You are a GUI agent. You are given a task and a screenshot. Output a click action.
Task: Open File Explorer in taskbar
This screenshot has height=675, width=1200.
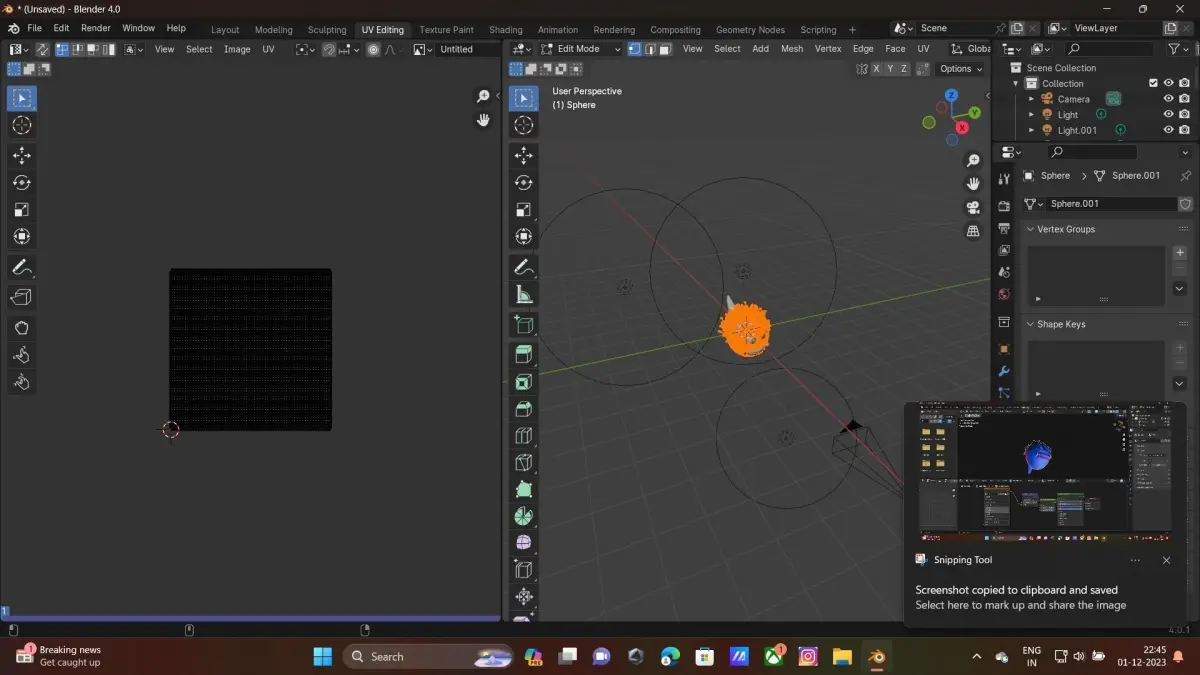pyautogui.click(x=842, y=657)
